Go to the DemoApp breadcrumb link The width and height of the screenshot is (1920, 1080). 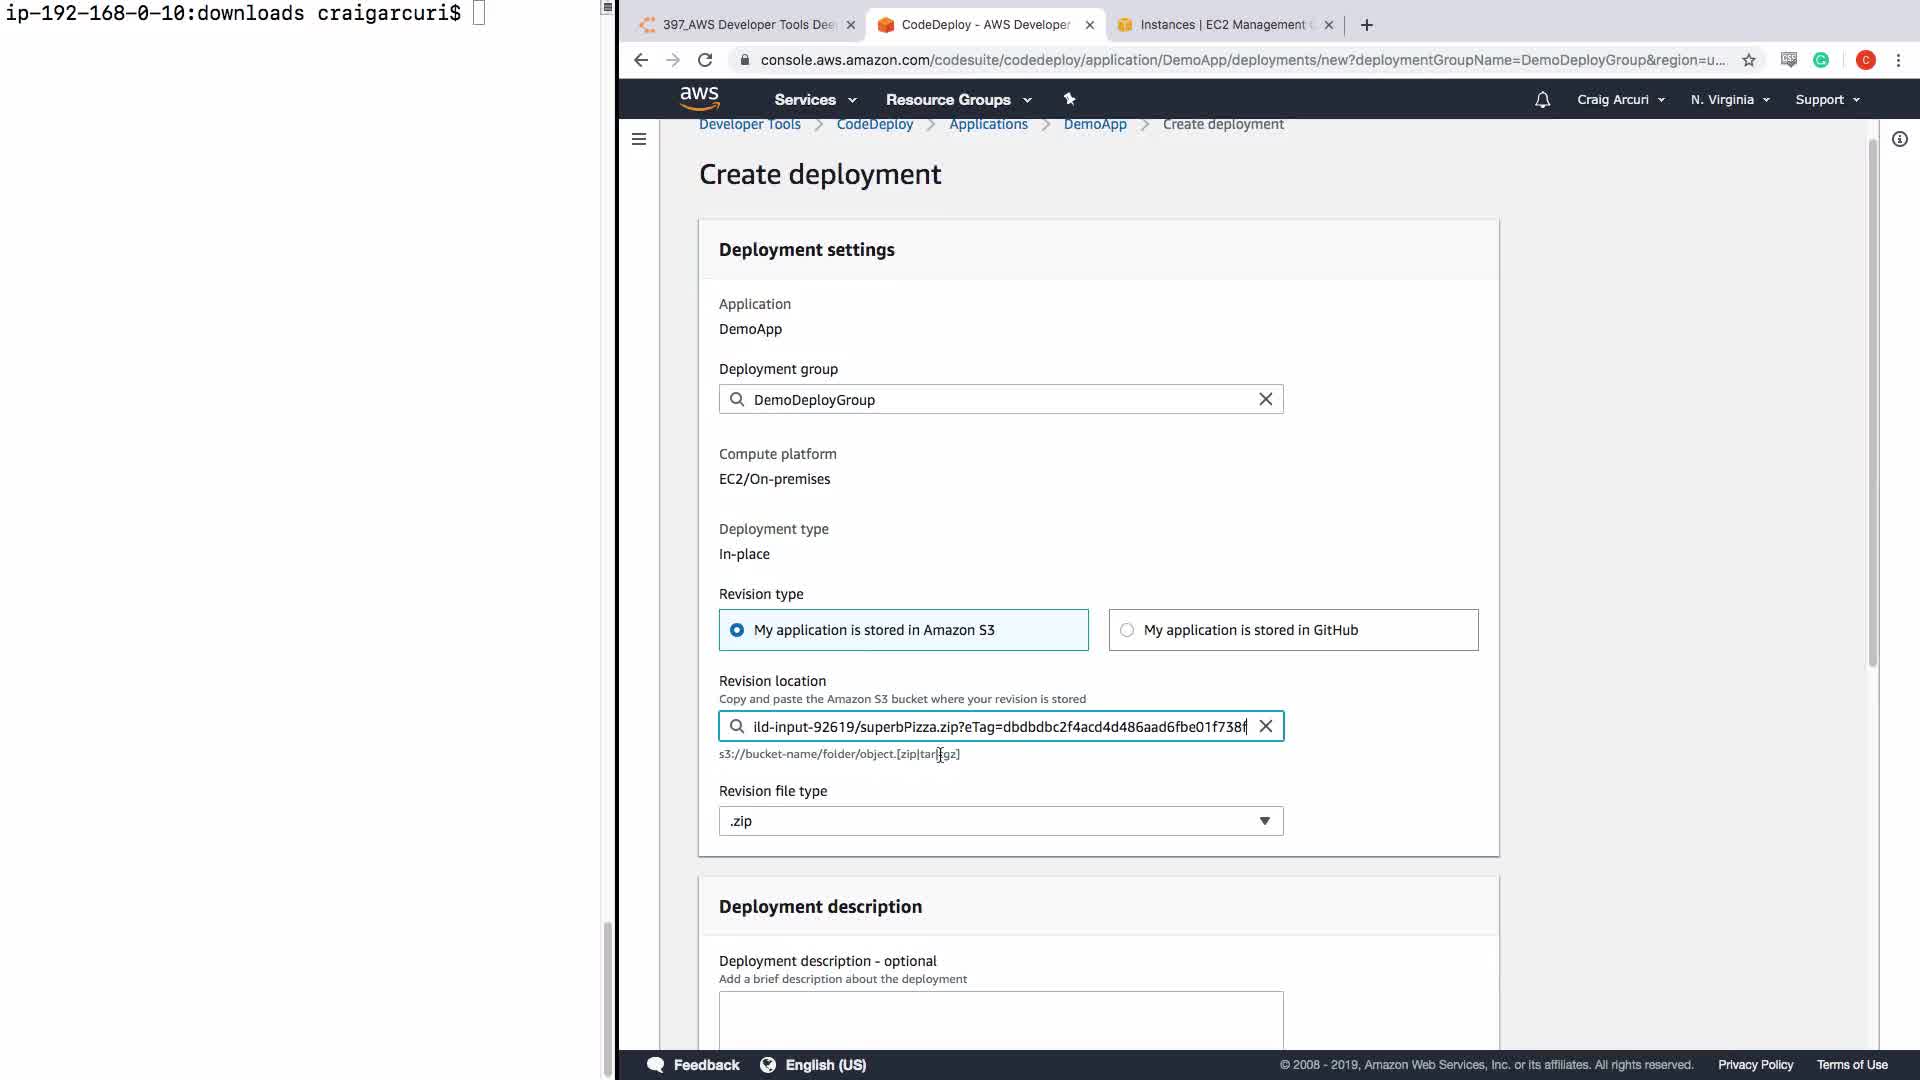[1094, 124]
